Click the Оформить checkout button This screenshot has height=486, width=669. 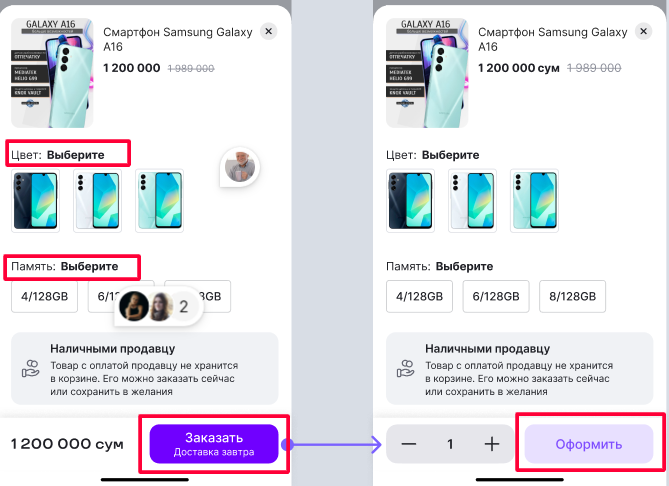pyautogui.click(x=589, y=444)
